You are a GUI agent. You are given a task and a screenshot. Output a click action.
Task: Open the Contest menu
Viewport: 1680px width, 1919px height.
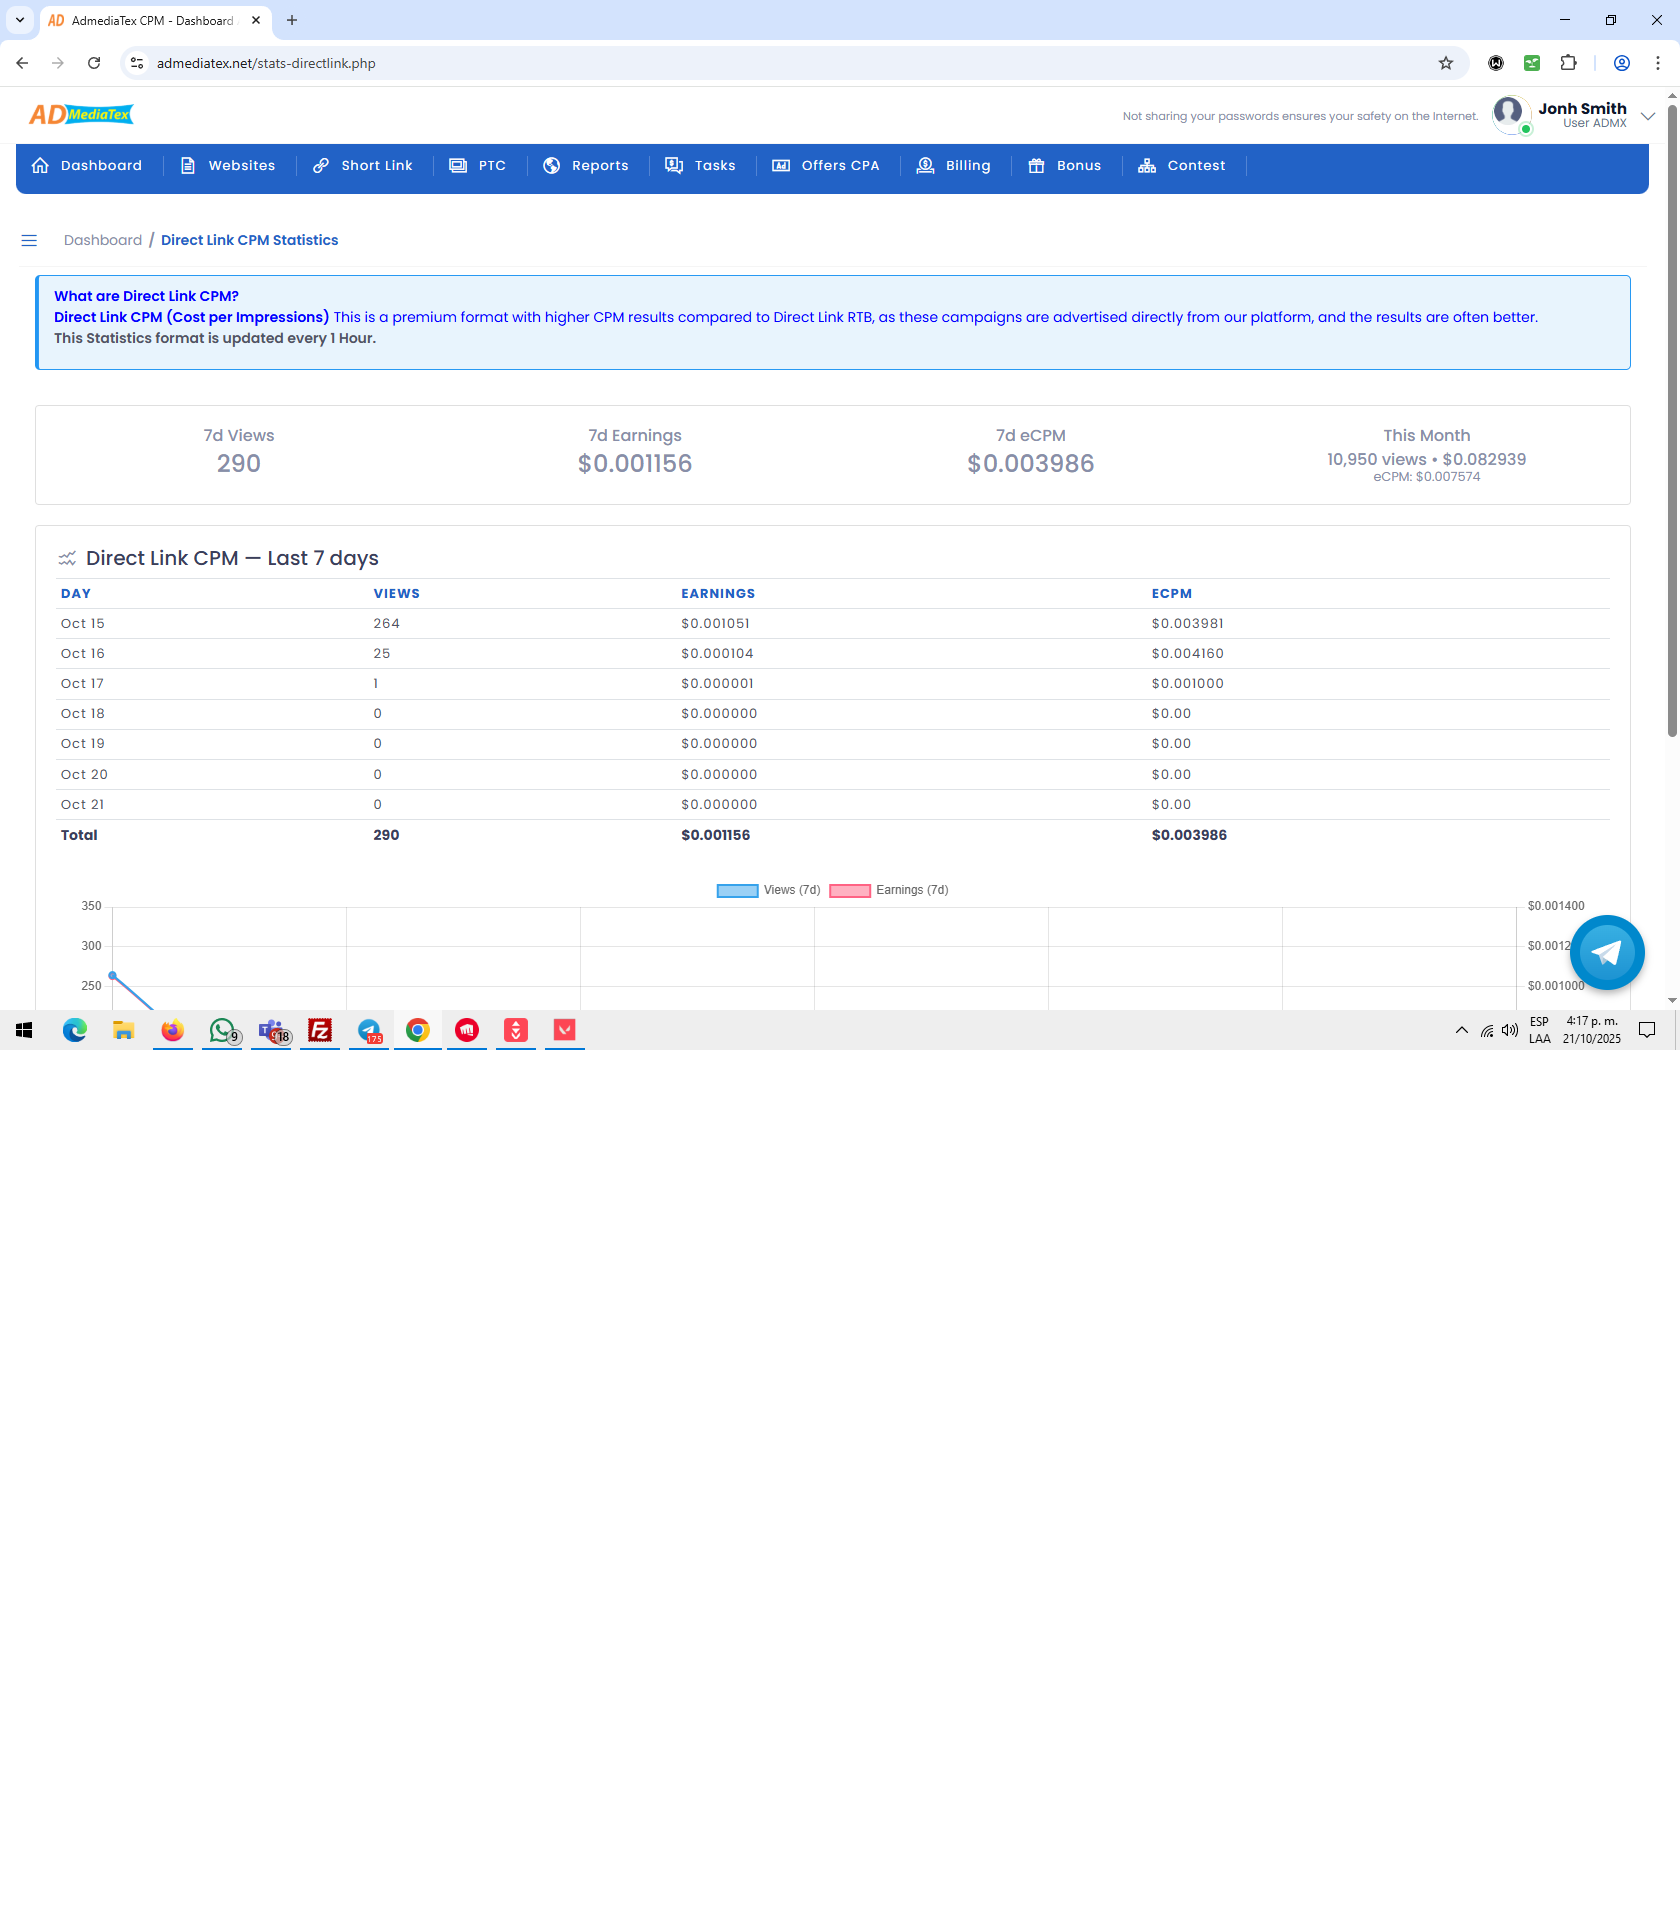pos(1182,166)
